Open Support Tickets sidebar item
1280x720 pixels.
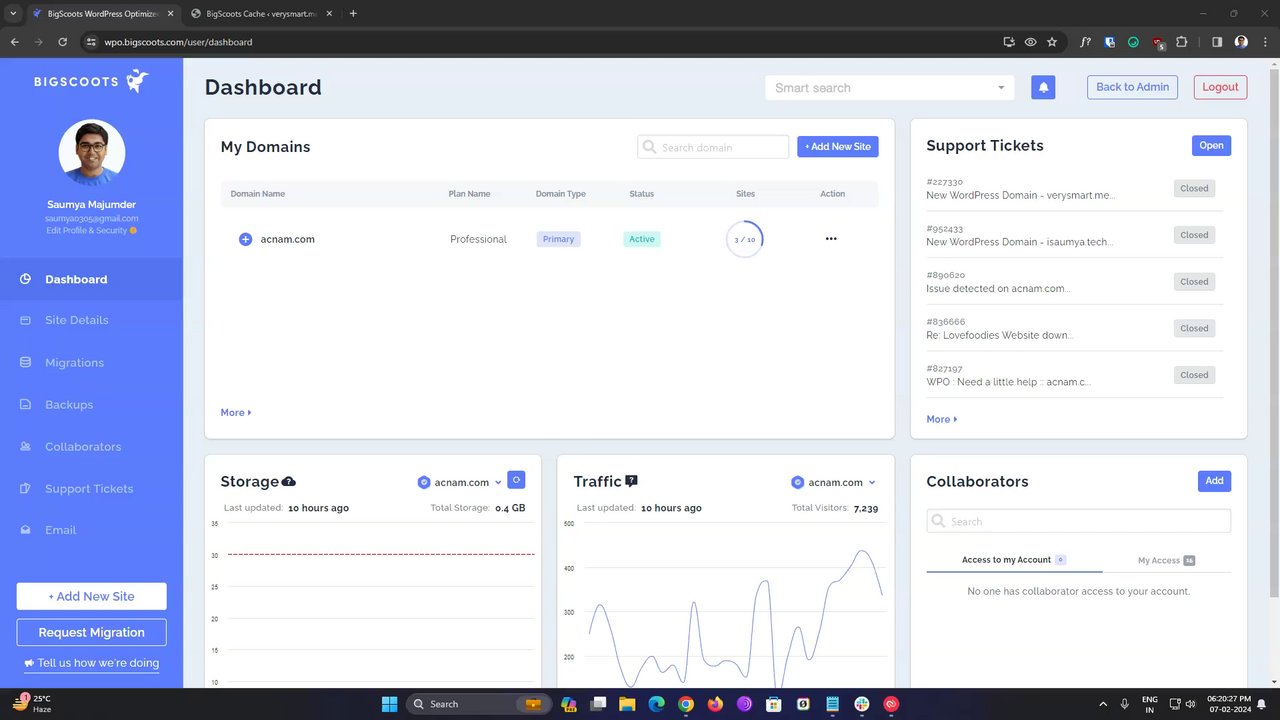point(91,488)
